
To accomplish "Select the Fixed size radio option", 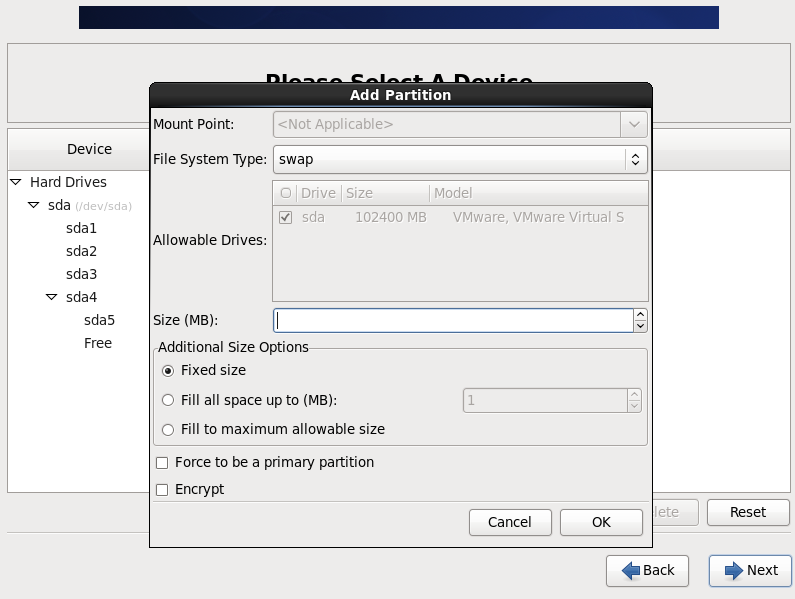I will pos(168,370).
